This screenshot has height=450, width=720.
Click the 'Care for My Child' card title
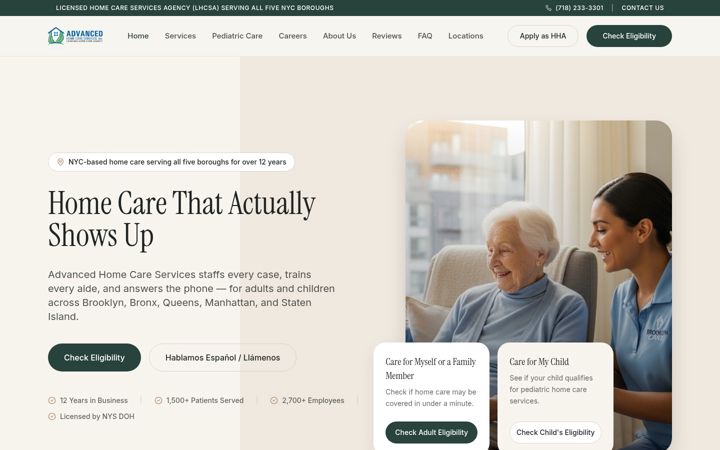(x=539, y=362)
